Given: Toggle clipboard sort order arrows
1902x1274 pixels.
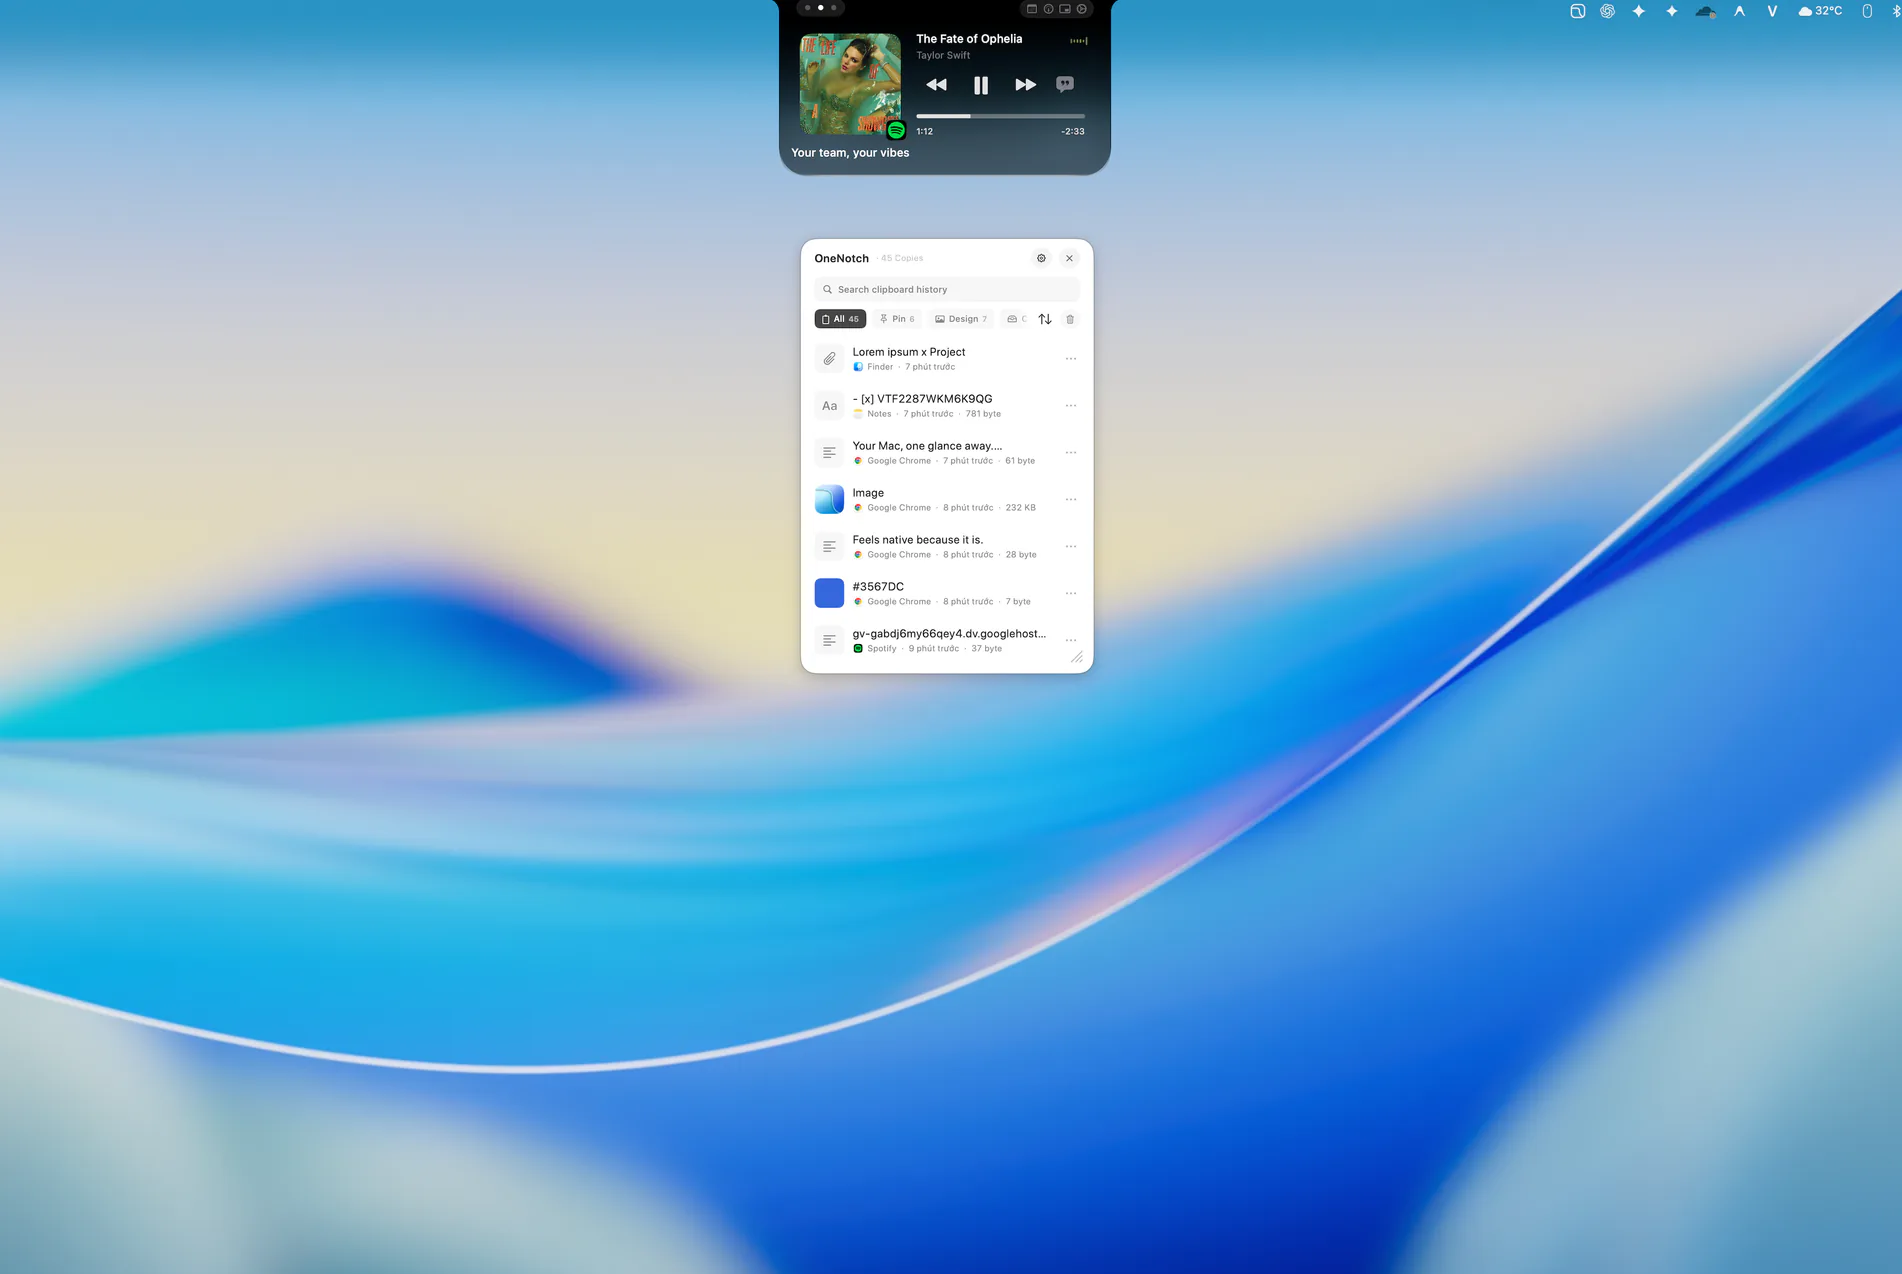Looking at the screenshot, I should [x=1045, y=319].
